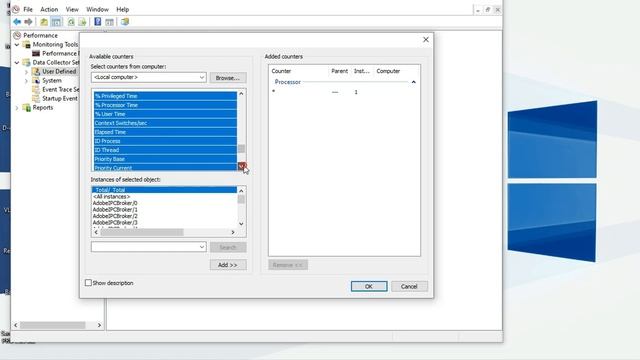This screenshot has width=640, height=360.
Task: Click the Browse... button
Action: [228, 78]
